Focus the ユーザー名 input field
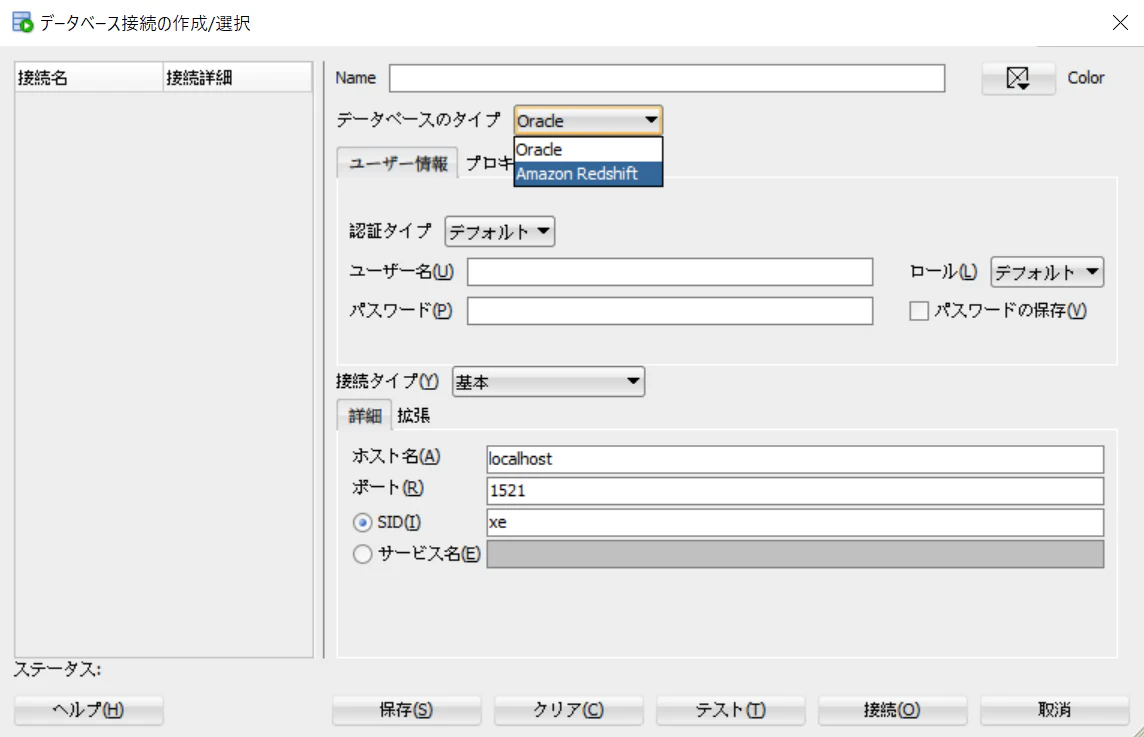 point(670,272)
